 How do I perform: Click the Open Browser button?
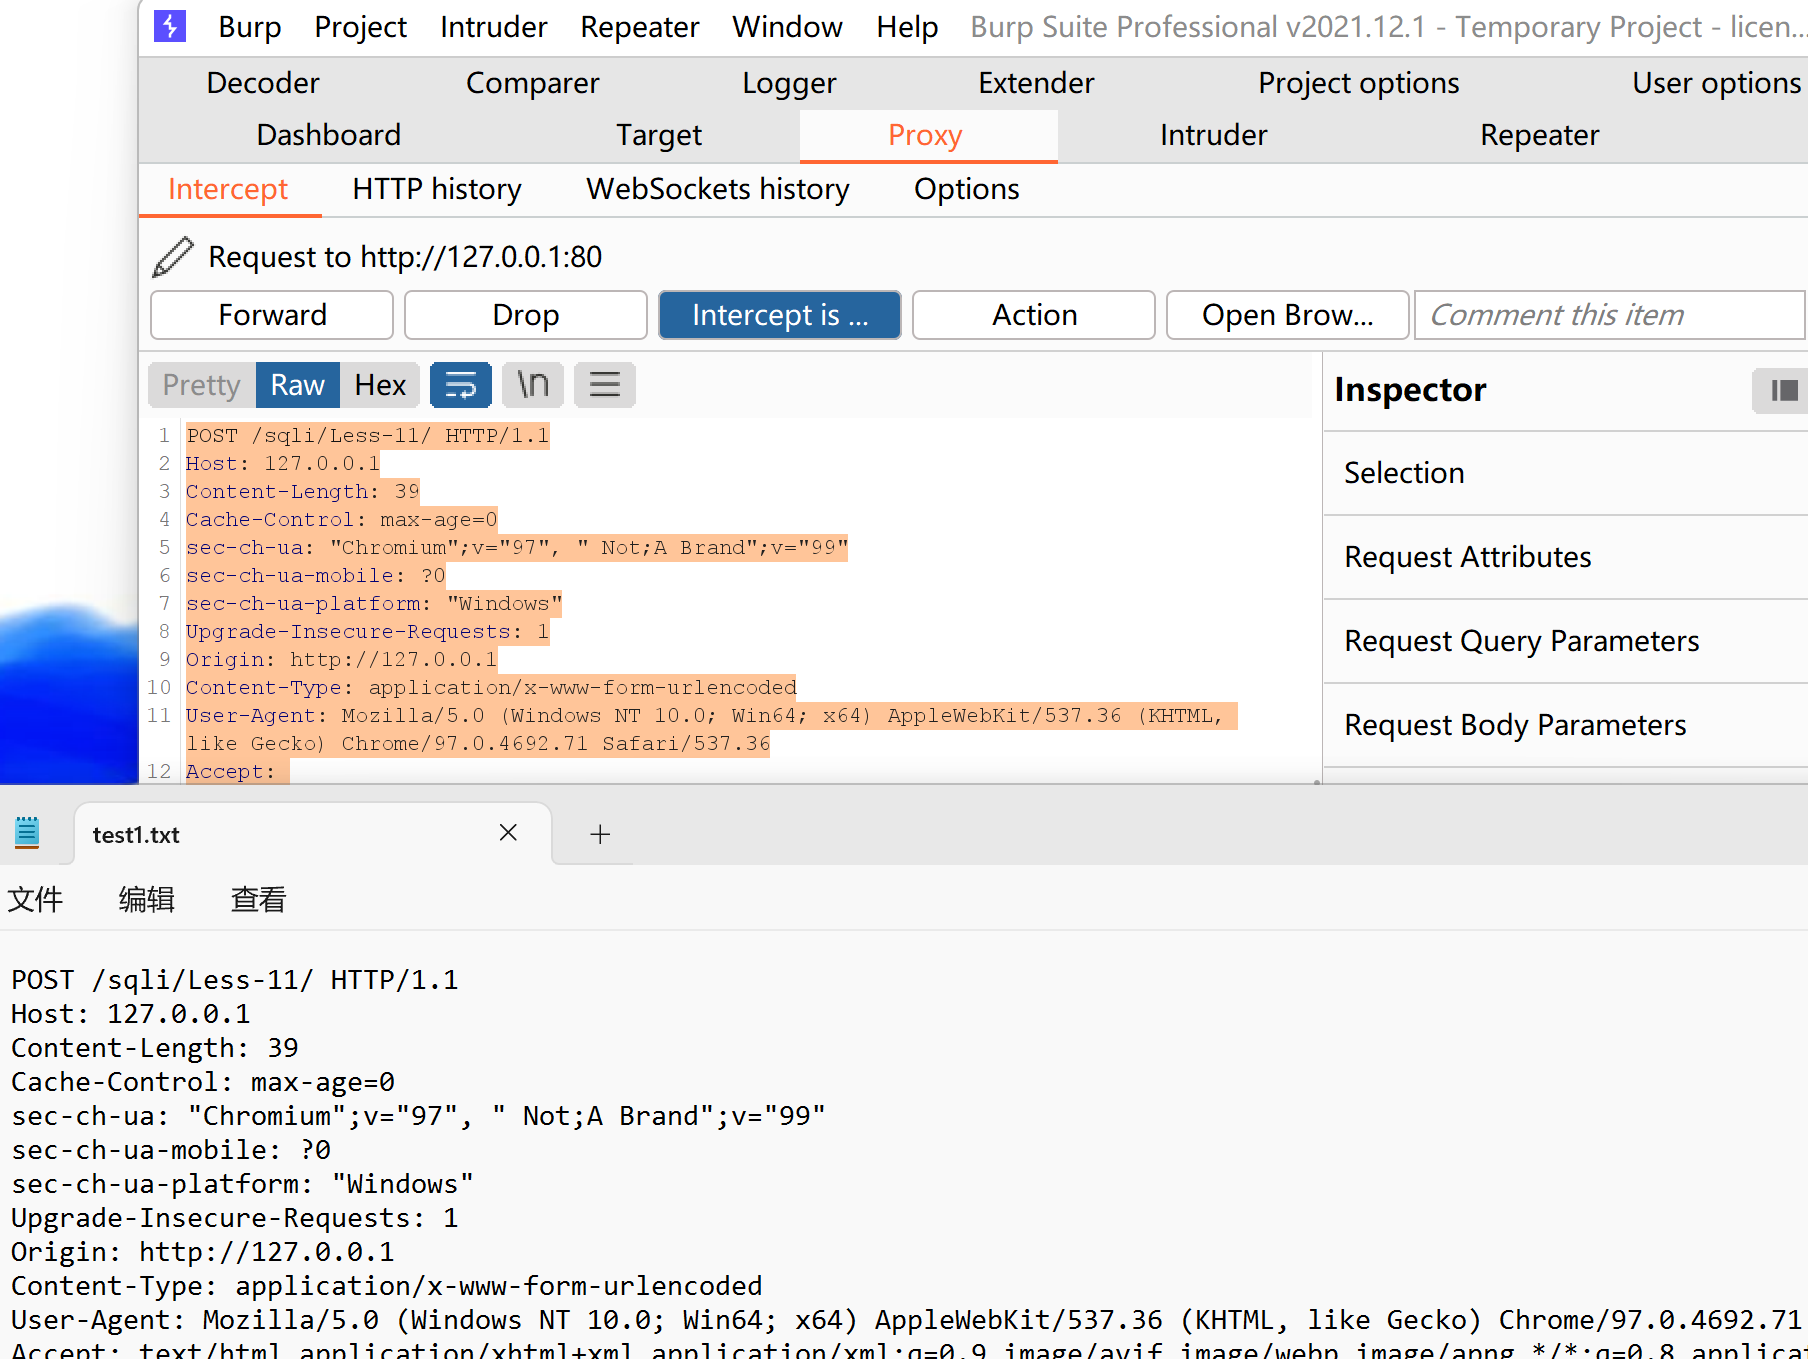pyautogui.click(x=1288, y=315)
